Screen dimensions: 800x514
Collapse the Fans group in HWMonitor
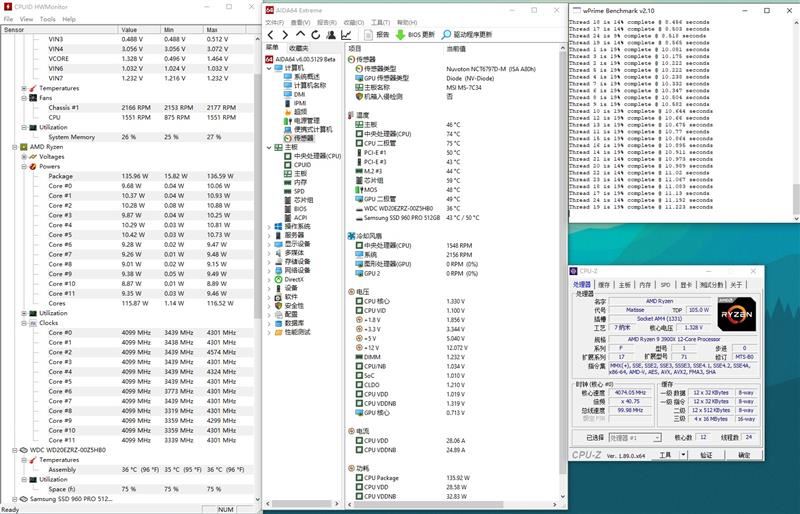click(x=24, y=98)
